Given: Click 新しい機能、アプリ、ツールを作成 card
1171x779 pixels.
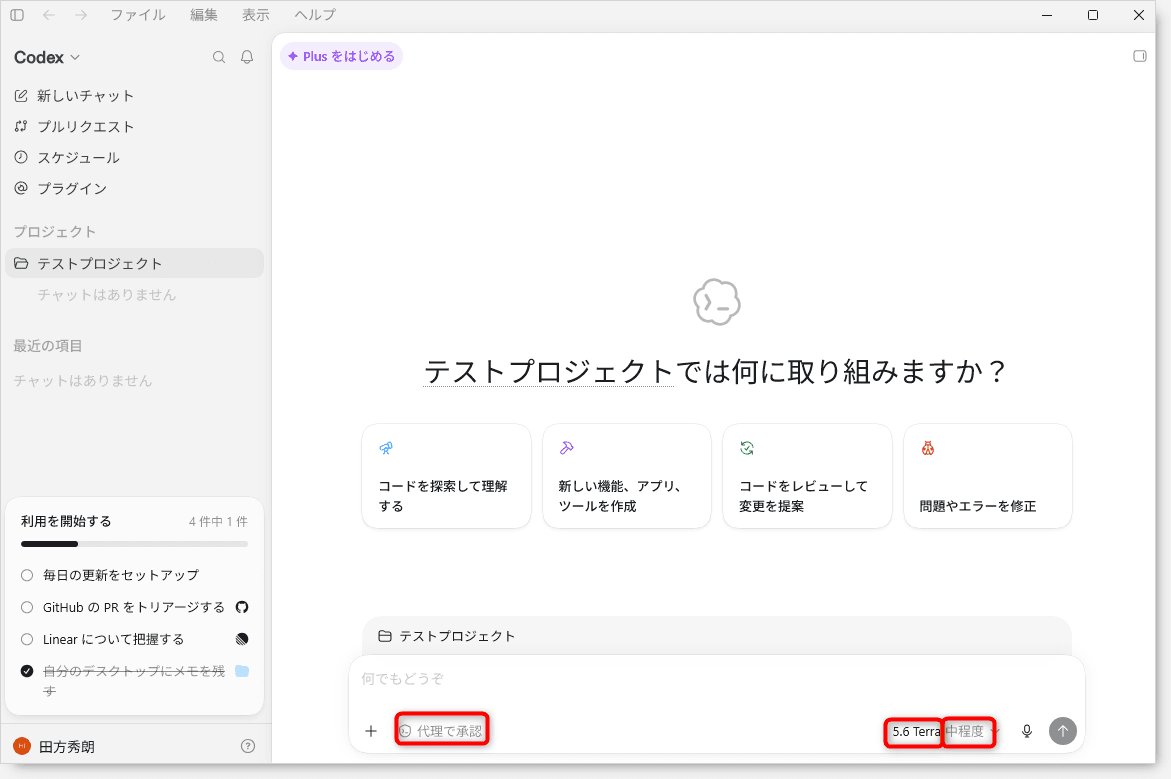Looking at the screenshot, I should (x=627, y=476).
